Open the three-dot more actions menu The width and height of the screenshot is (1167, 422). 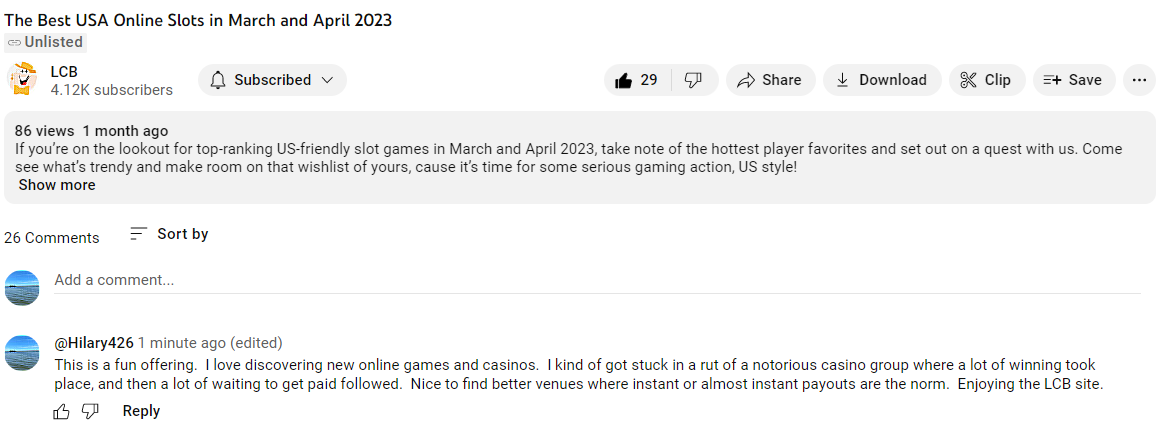[x=1139, y=80]
